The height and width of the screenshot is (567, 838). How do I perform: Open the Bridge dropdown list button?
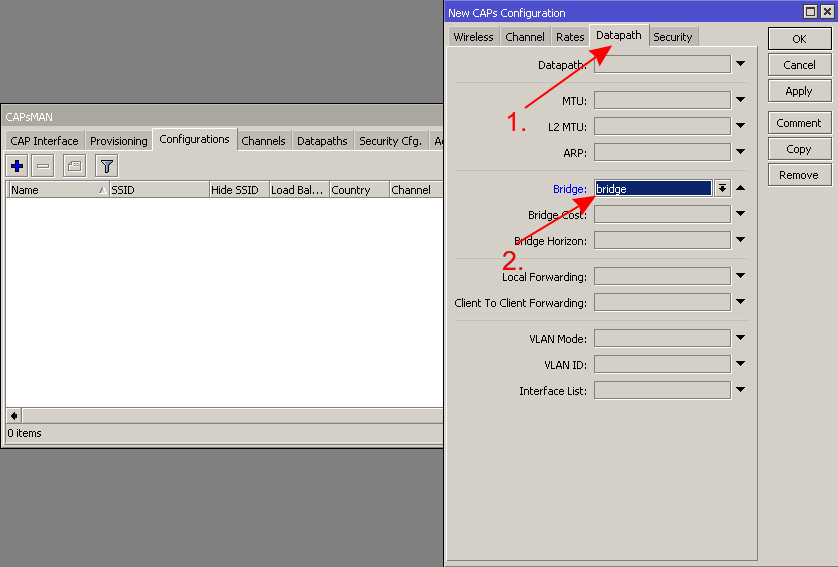tap(722, 188)
